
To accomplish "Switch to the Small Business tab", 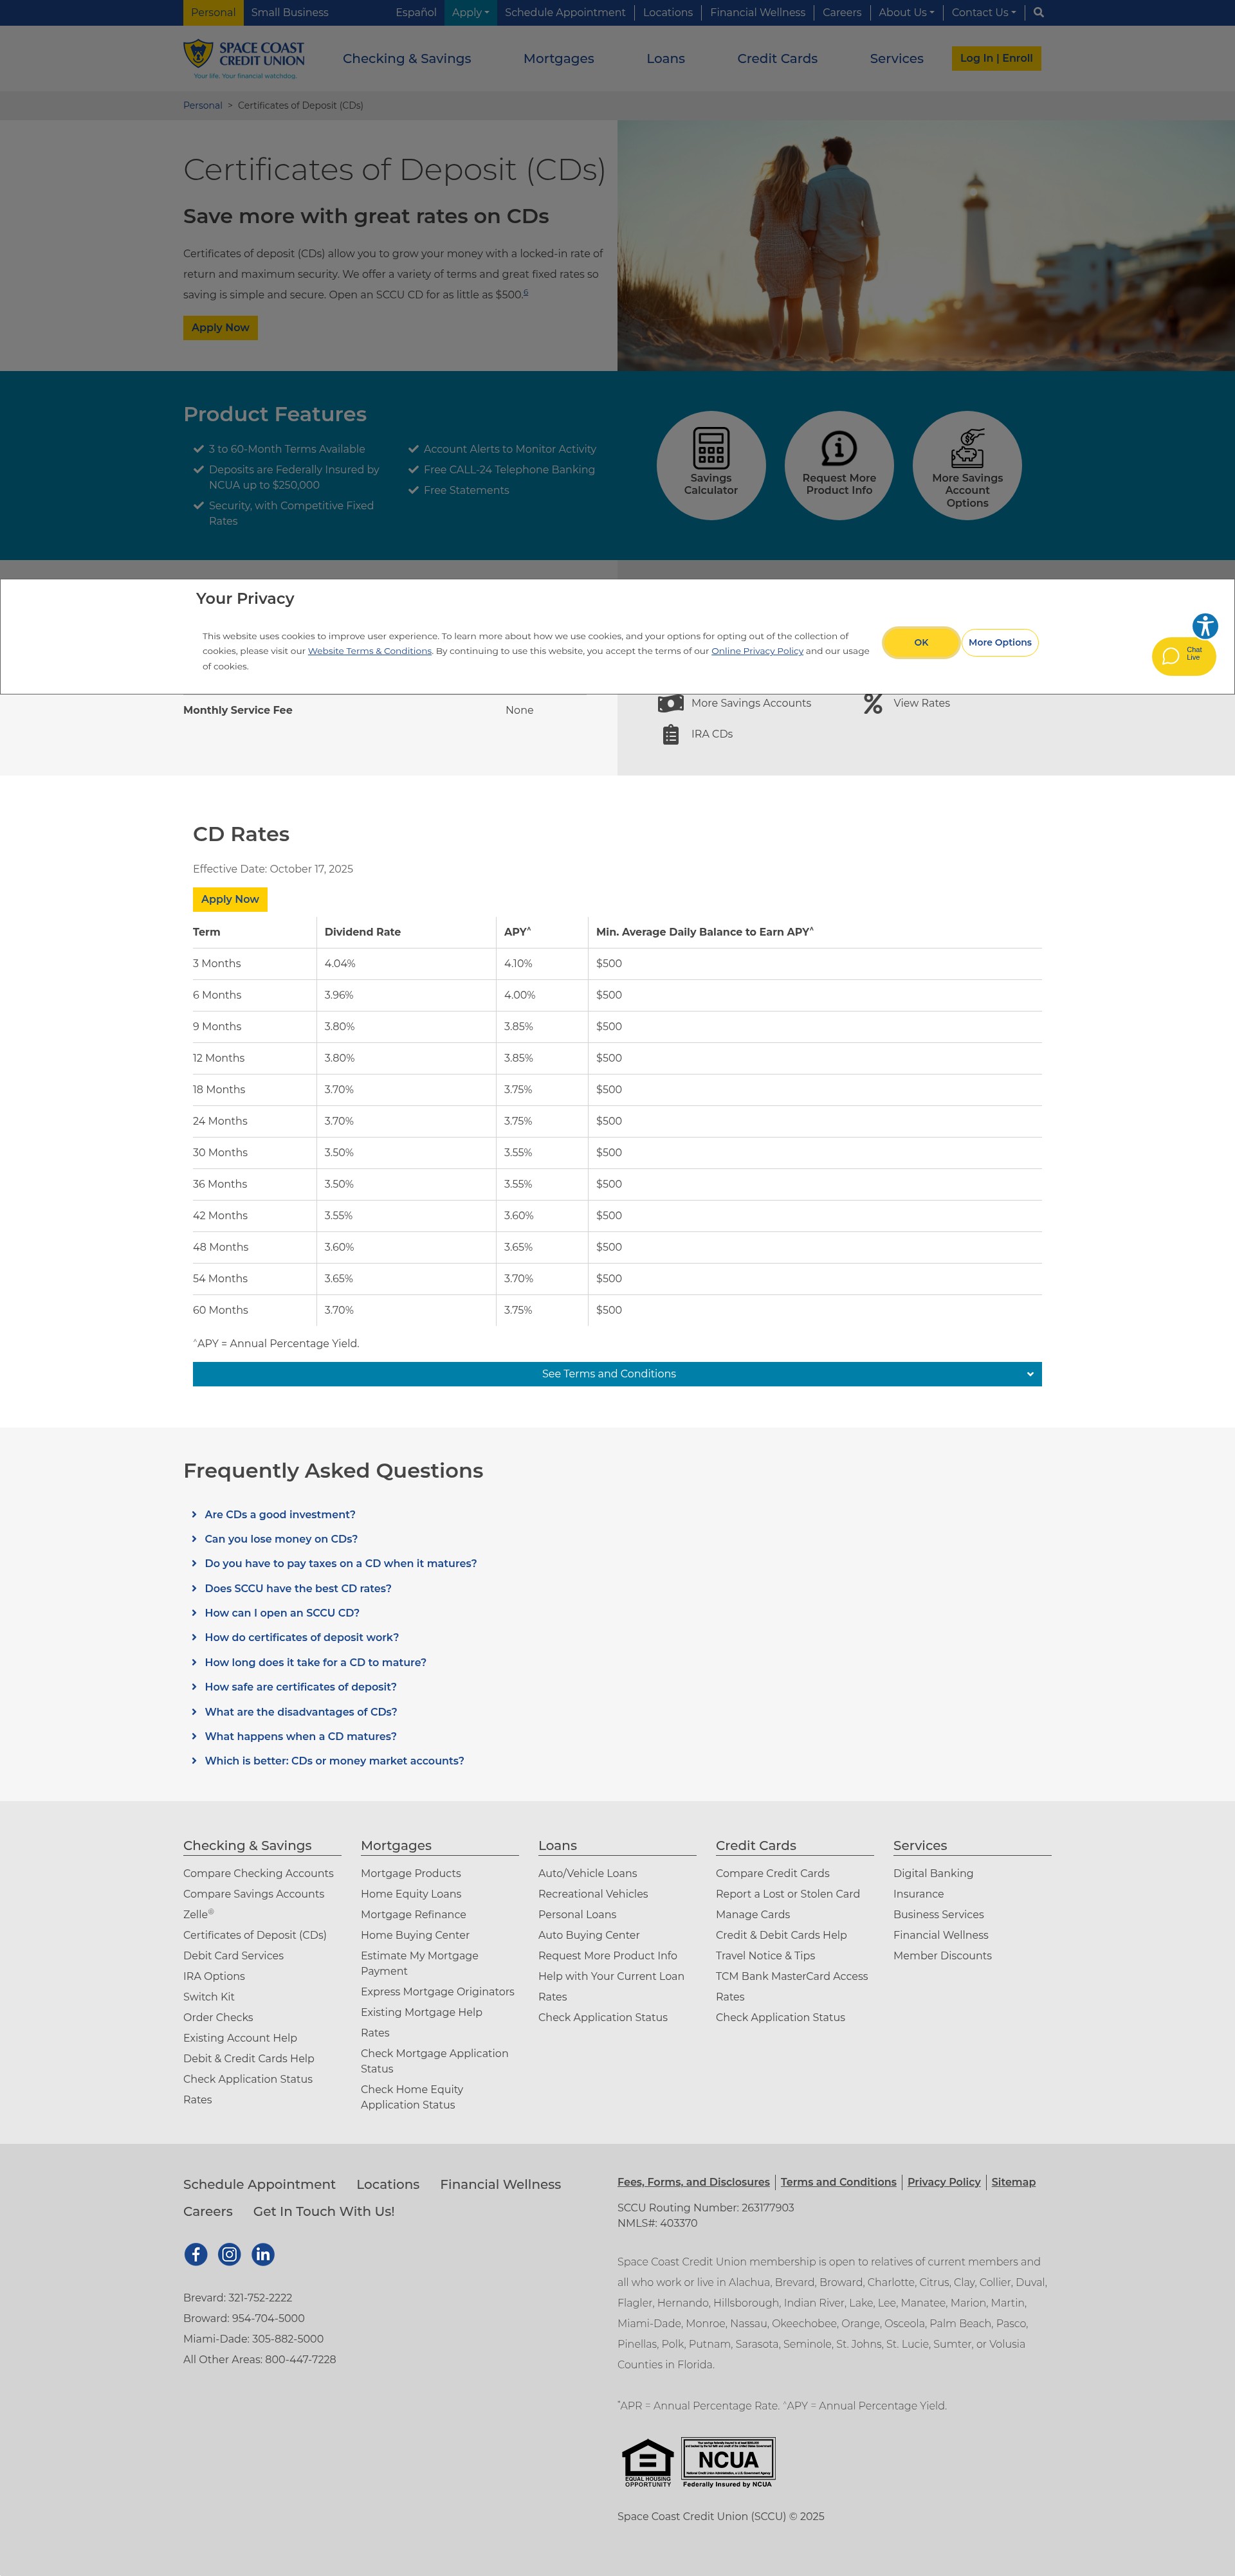I will pyautogui.click(x=290, y=13).
